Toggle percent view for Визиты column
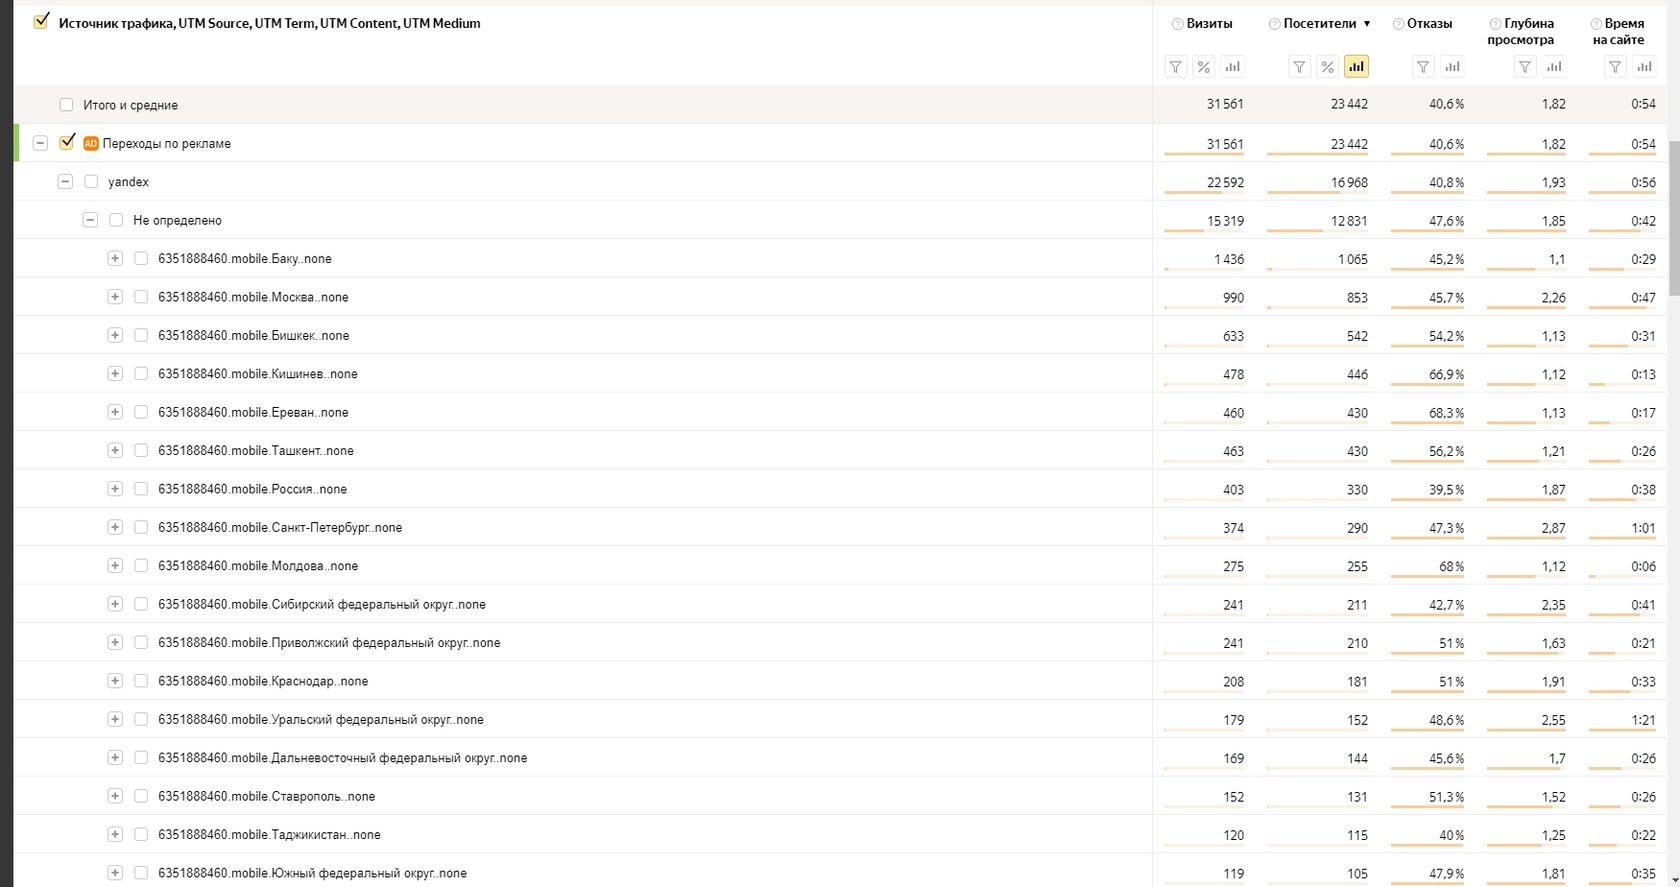 1204,67
